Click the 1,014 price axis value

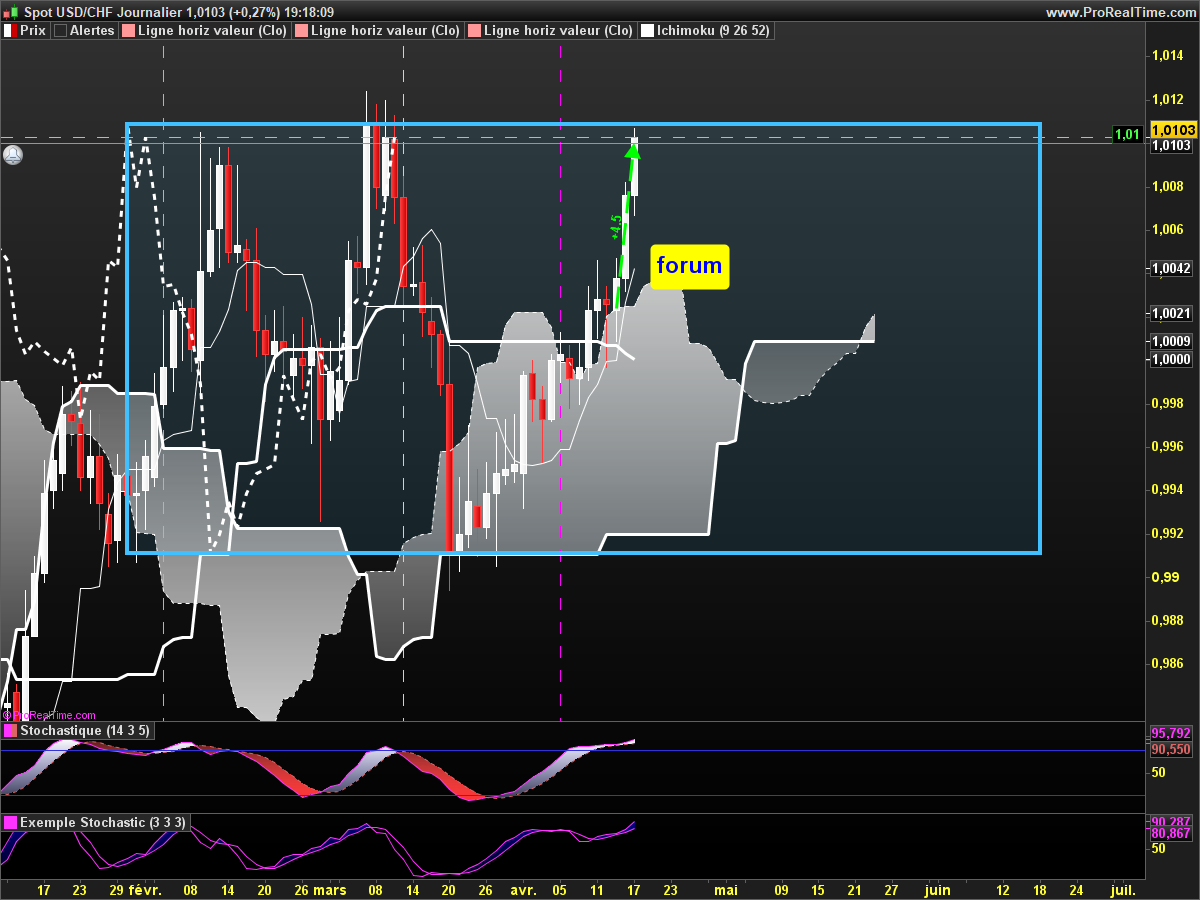tap(1168, 56)
